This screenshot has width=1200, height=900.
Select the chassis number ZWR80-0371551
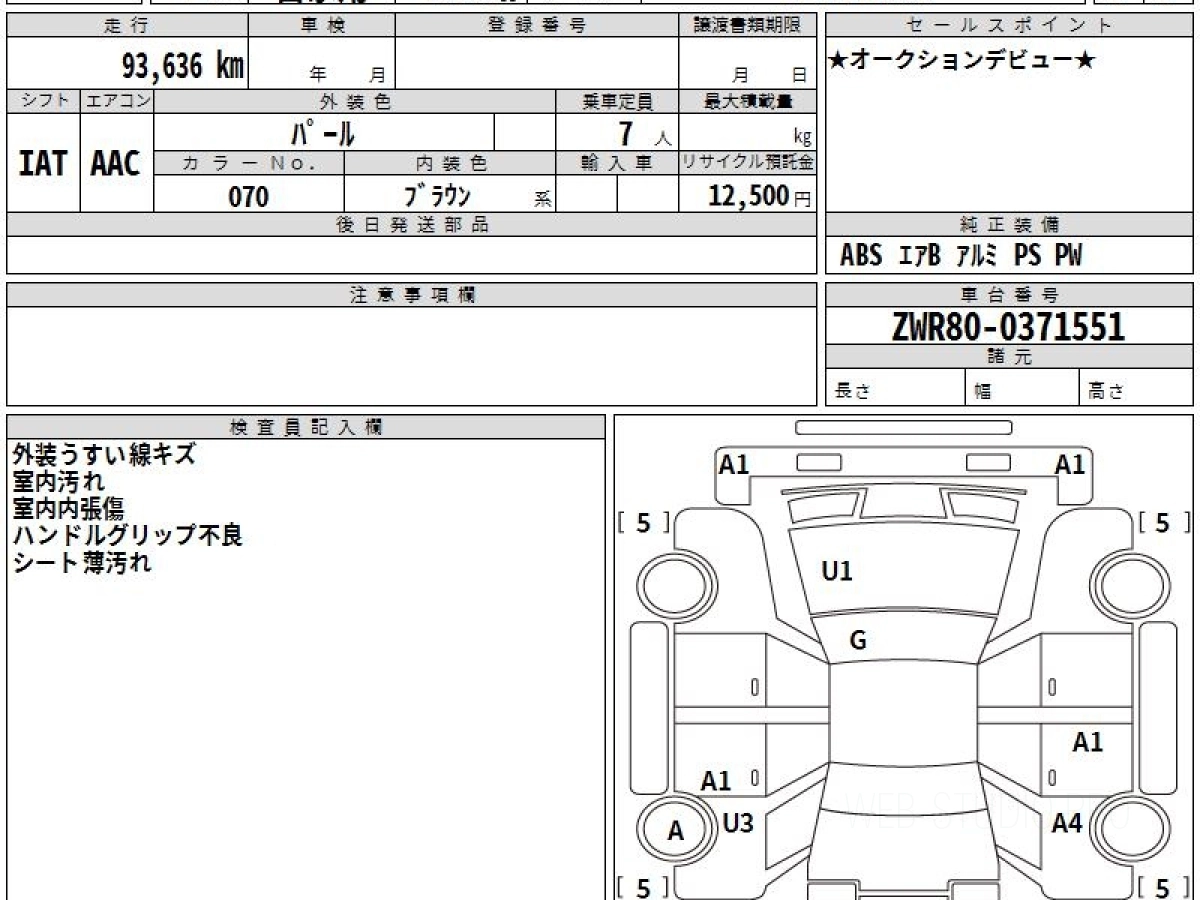pos(1008,326)
